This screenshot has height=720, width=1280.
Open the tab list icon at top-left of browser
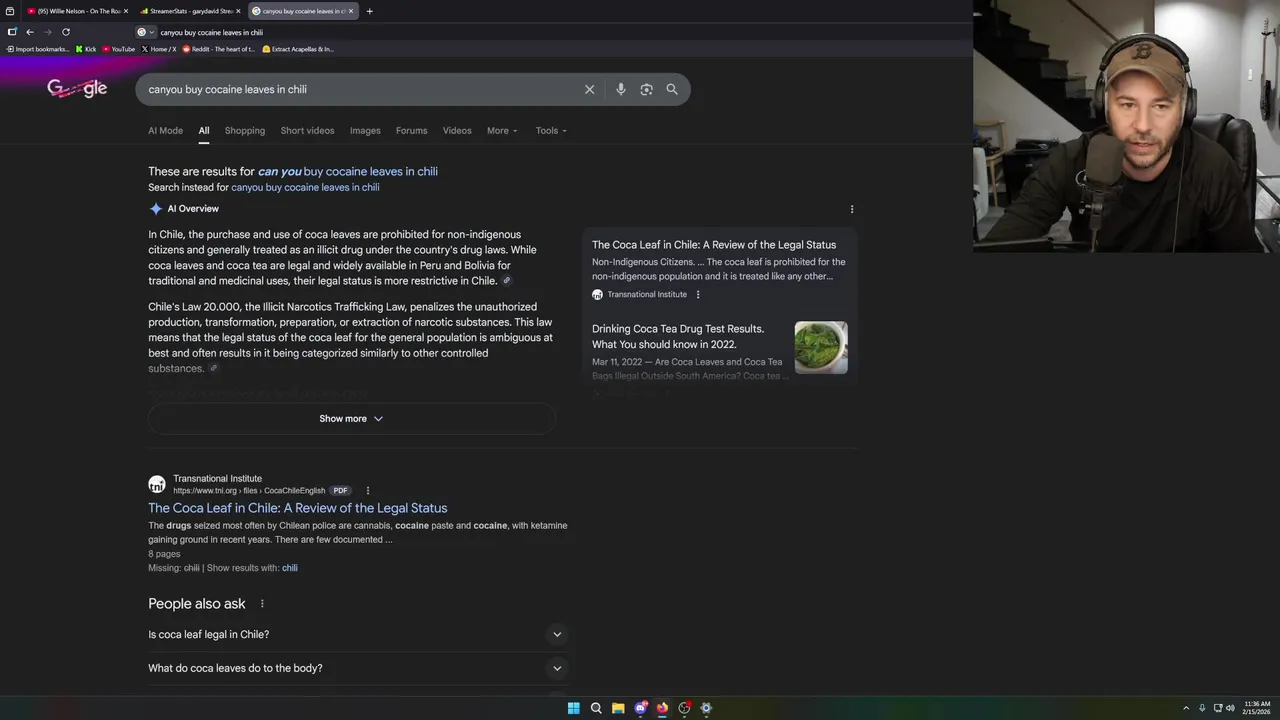coord(10,11)
